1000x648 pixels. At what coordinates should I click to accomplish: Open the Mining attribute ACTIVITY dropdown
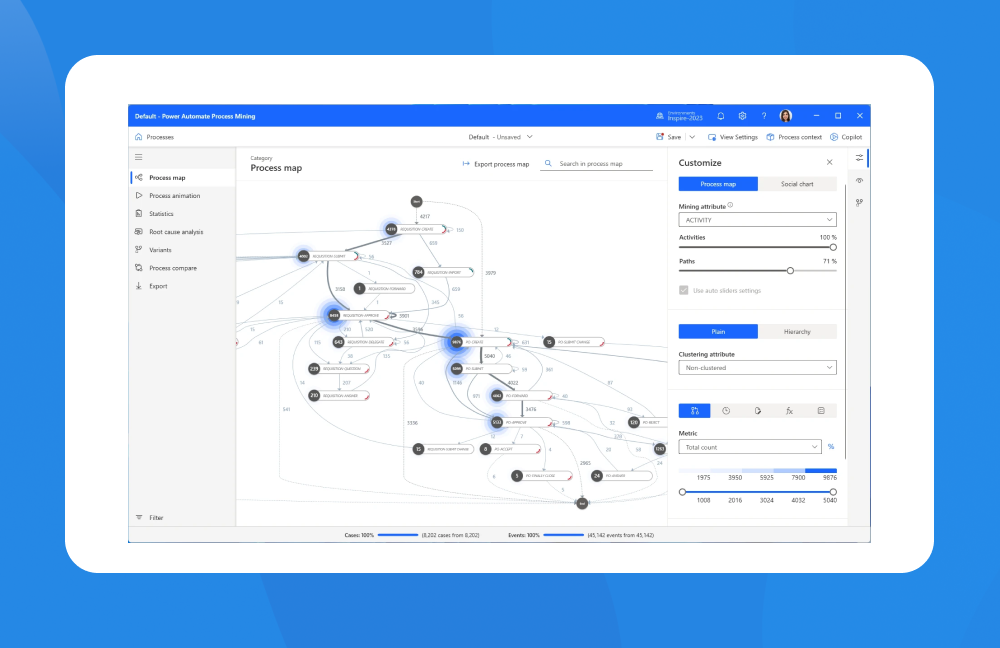coord(758,220)
